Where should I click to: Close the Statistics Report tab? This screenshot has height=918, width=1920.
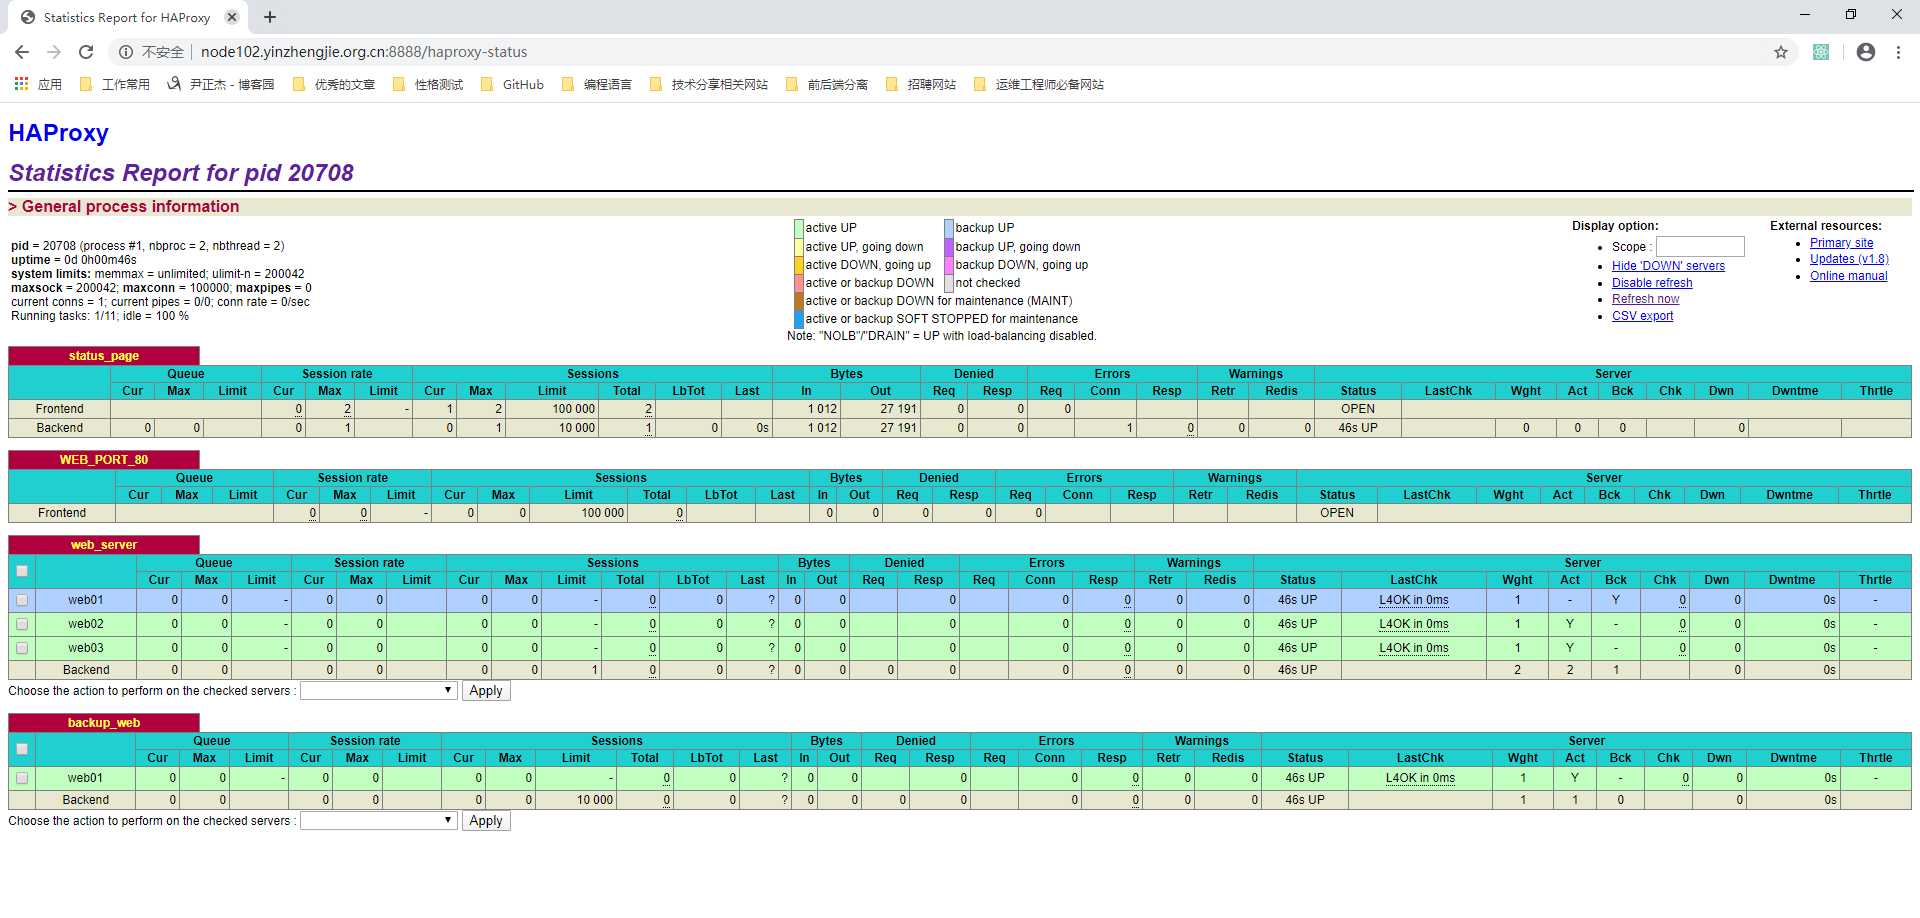tap(232, 17)
